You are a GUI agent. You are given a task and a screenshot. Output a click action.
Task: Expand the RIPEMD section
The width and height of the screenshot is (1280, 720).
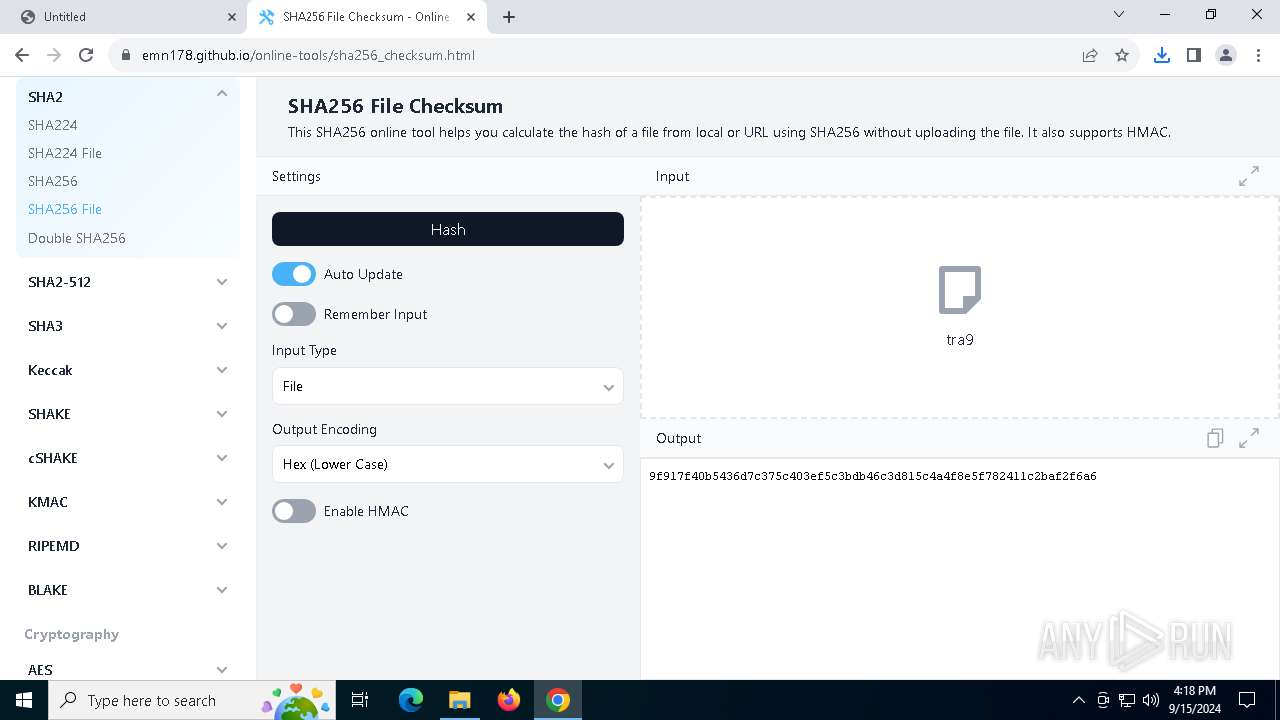coord(128,546)
